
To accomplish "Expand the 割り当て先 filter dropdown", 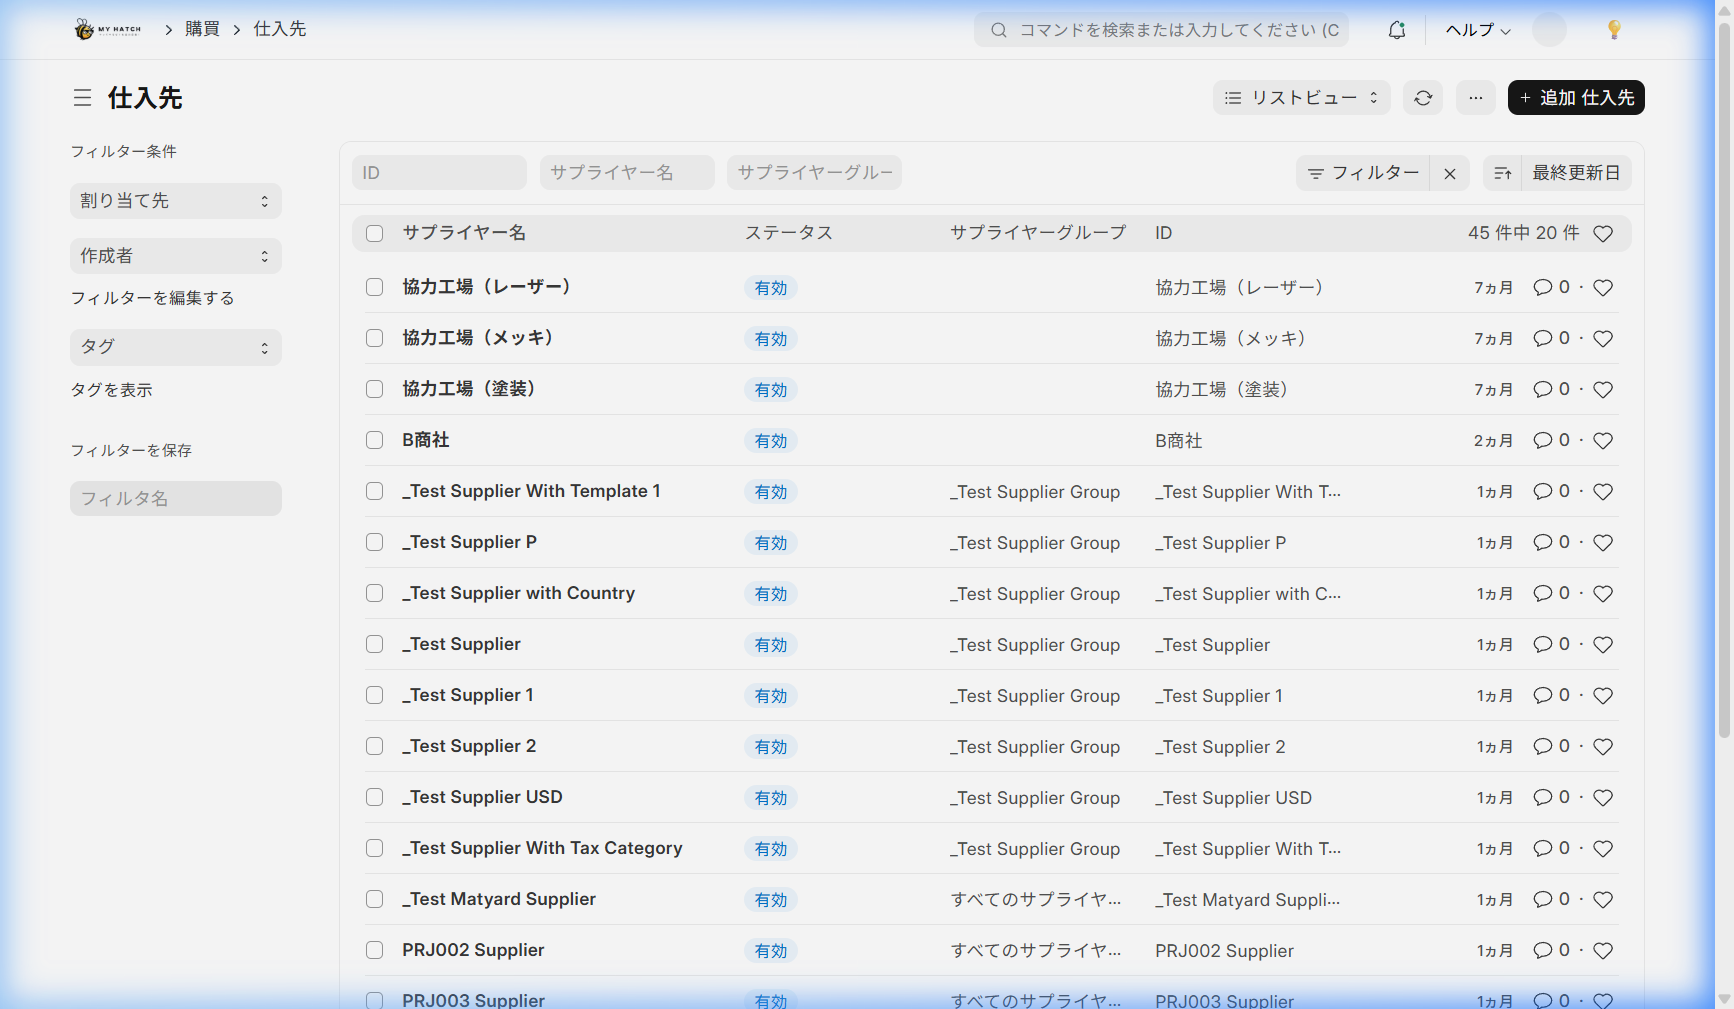I will coord(176,201).
